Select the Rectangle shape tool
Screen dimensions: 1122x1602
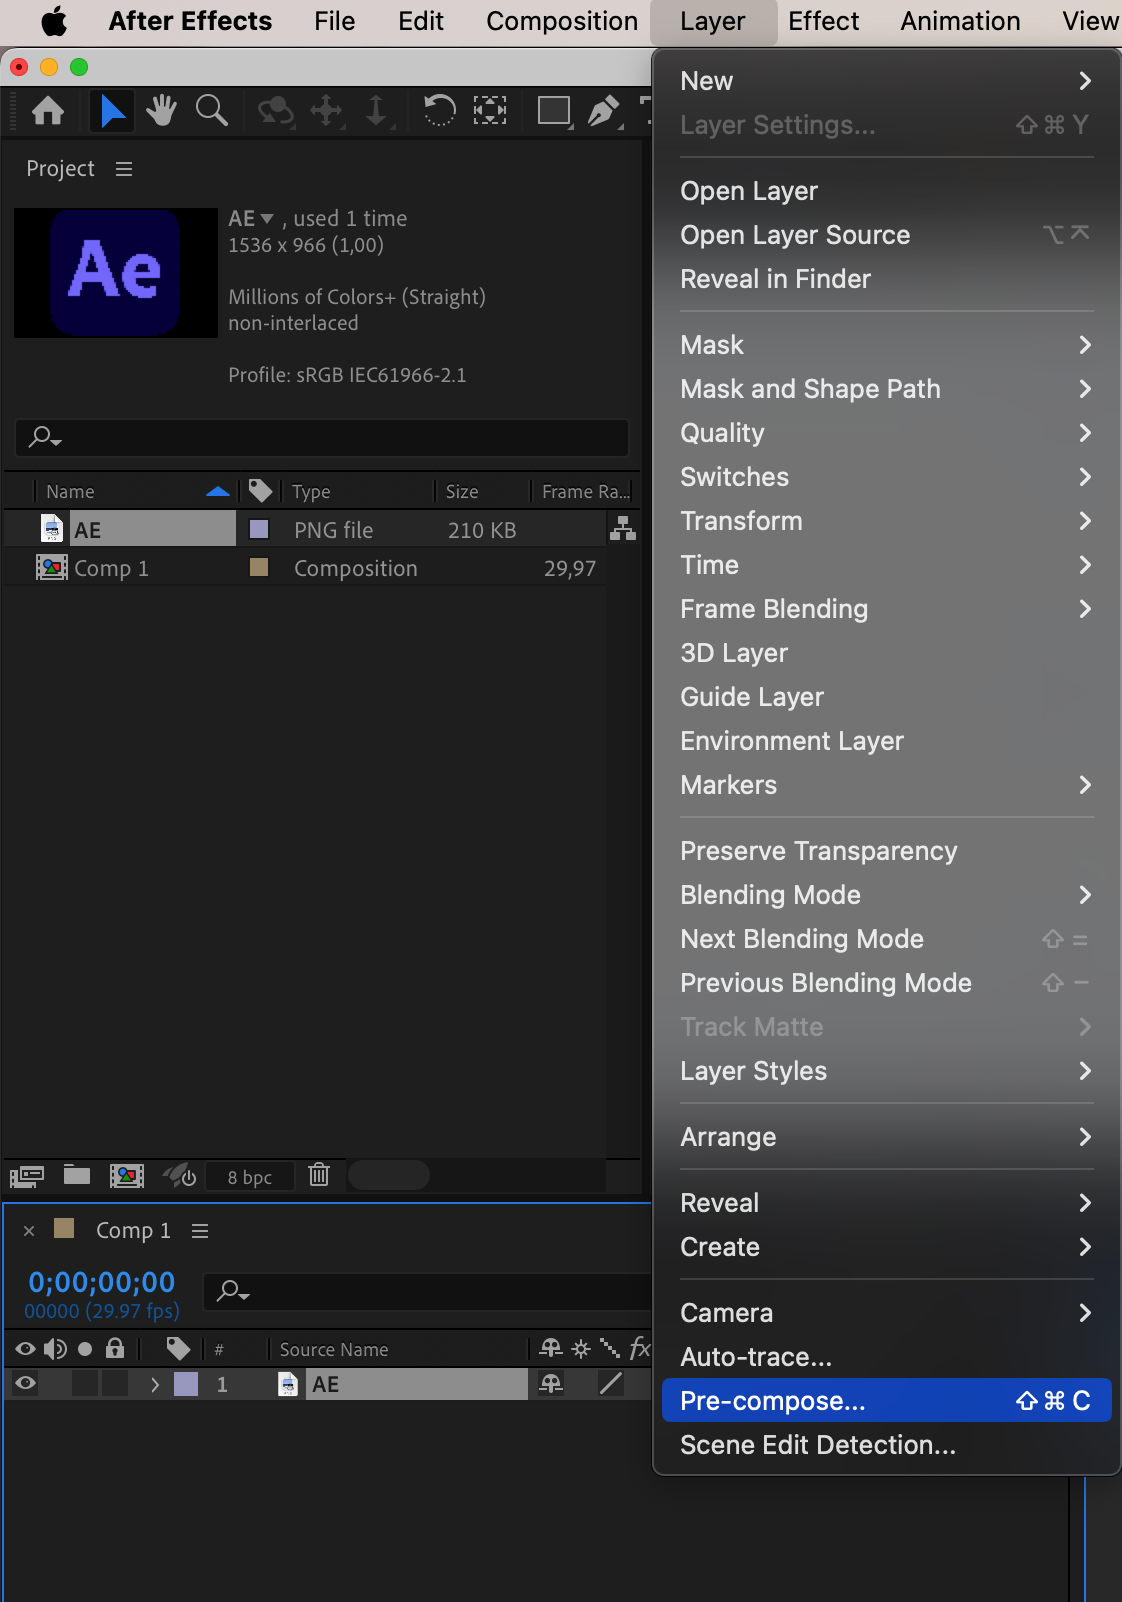tap(553, 110)
